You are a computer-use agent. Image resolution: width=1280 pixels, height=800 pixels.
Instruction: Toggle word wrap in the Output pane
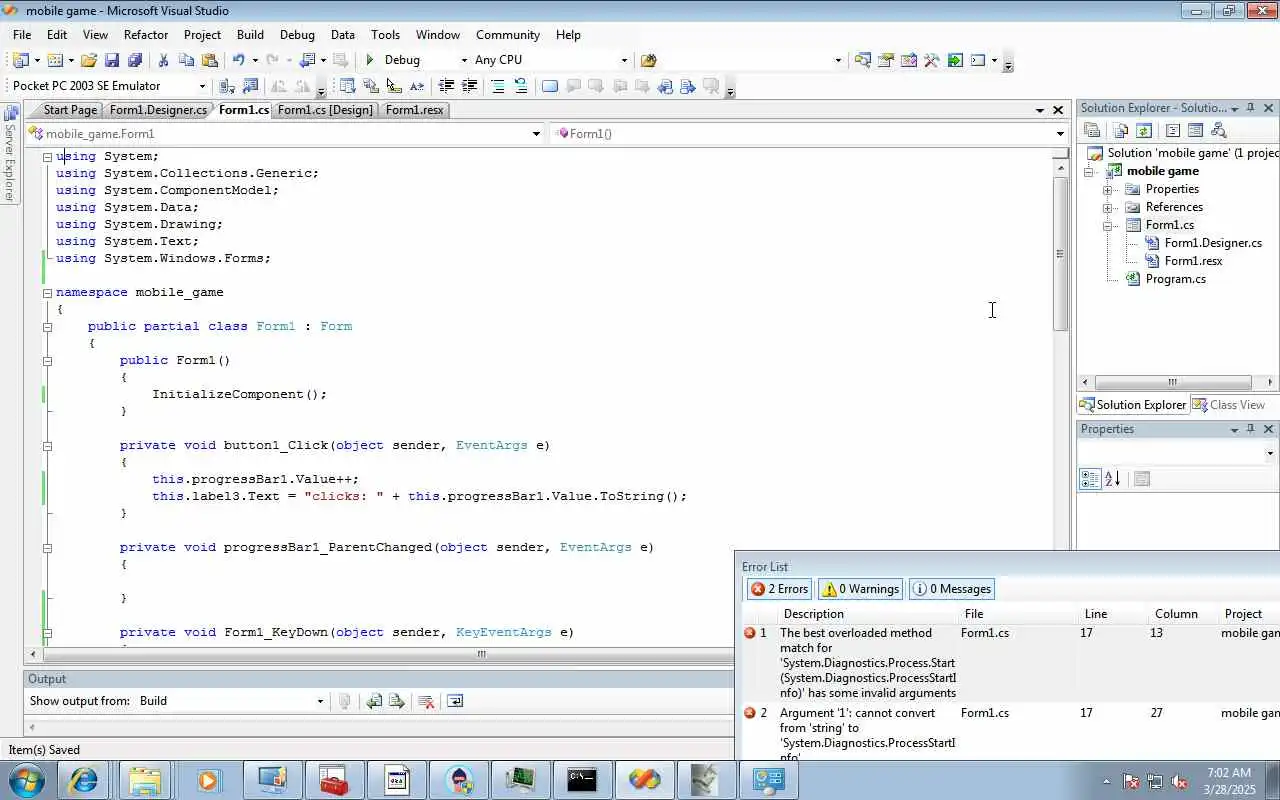[x=455, y=701]
